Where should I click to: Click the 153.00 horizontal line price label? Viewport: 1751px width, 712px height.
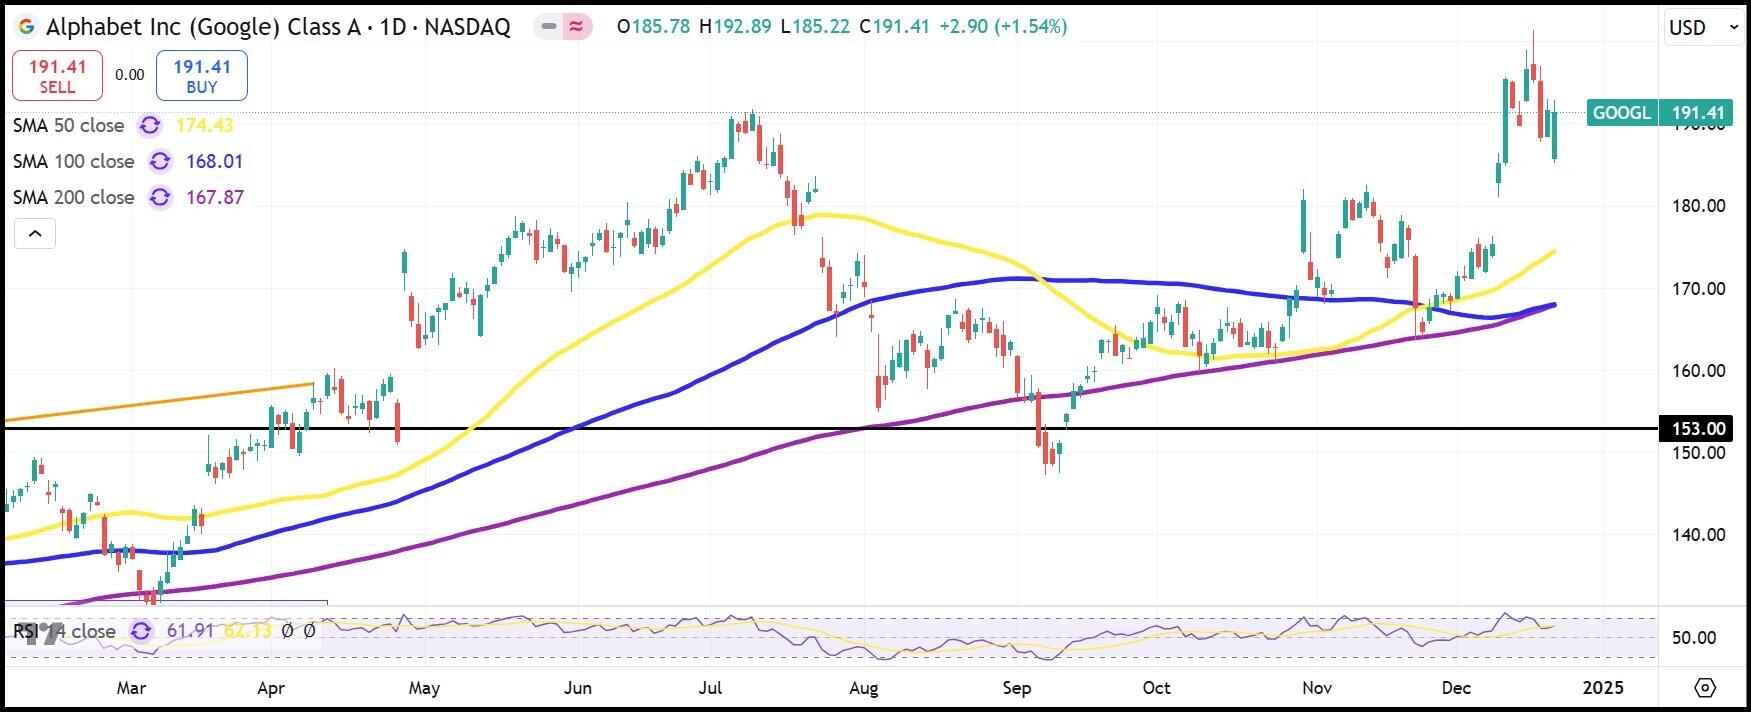tap(1698, 429)
